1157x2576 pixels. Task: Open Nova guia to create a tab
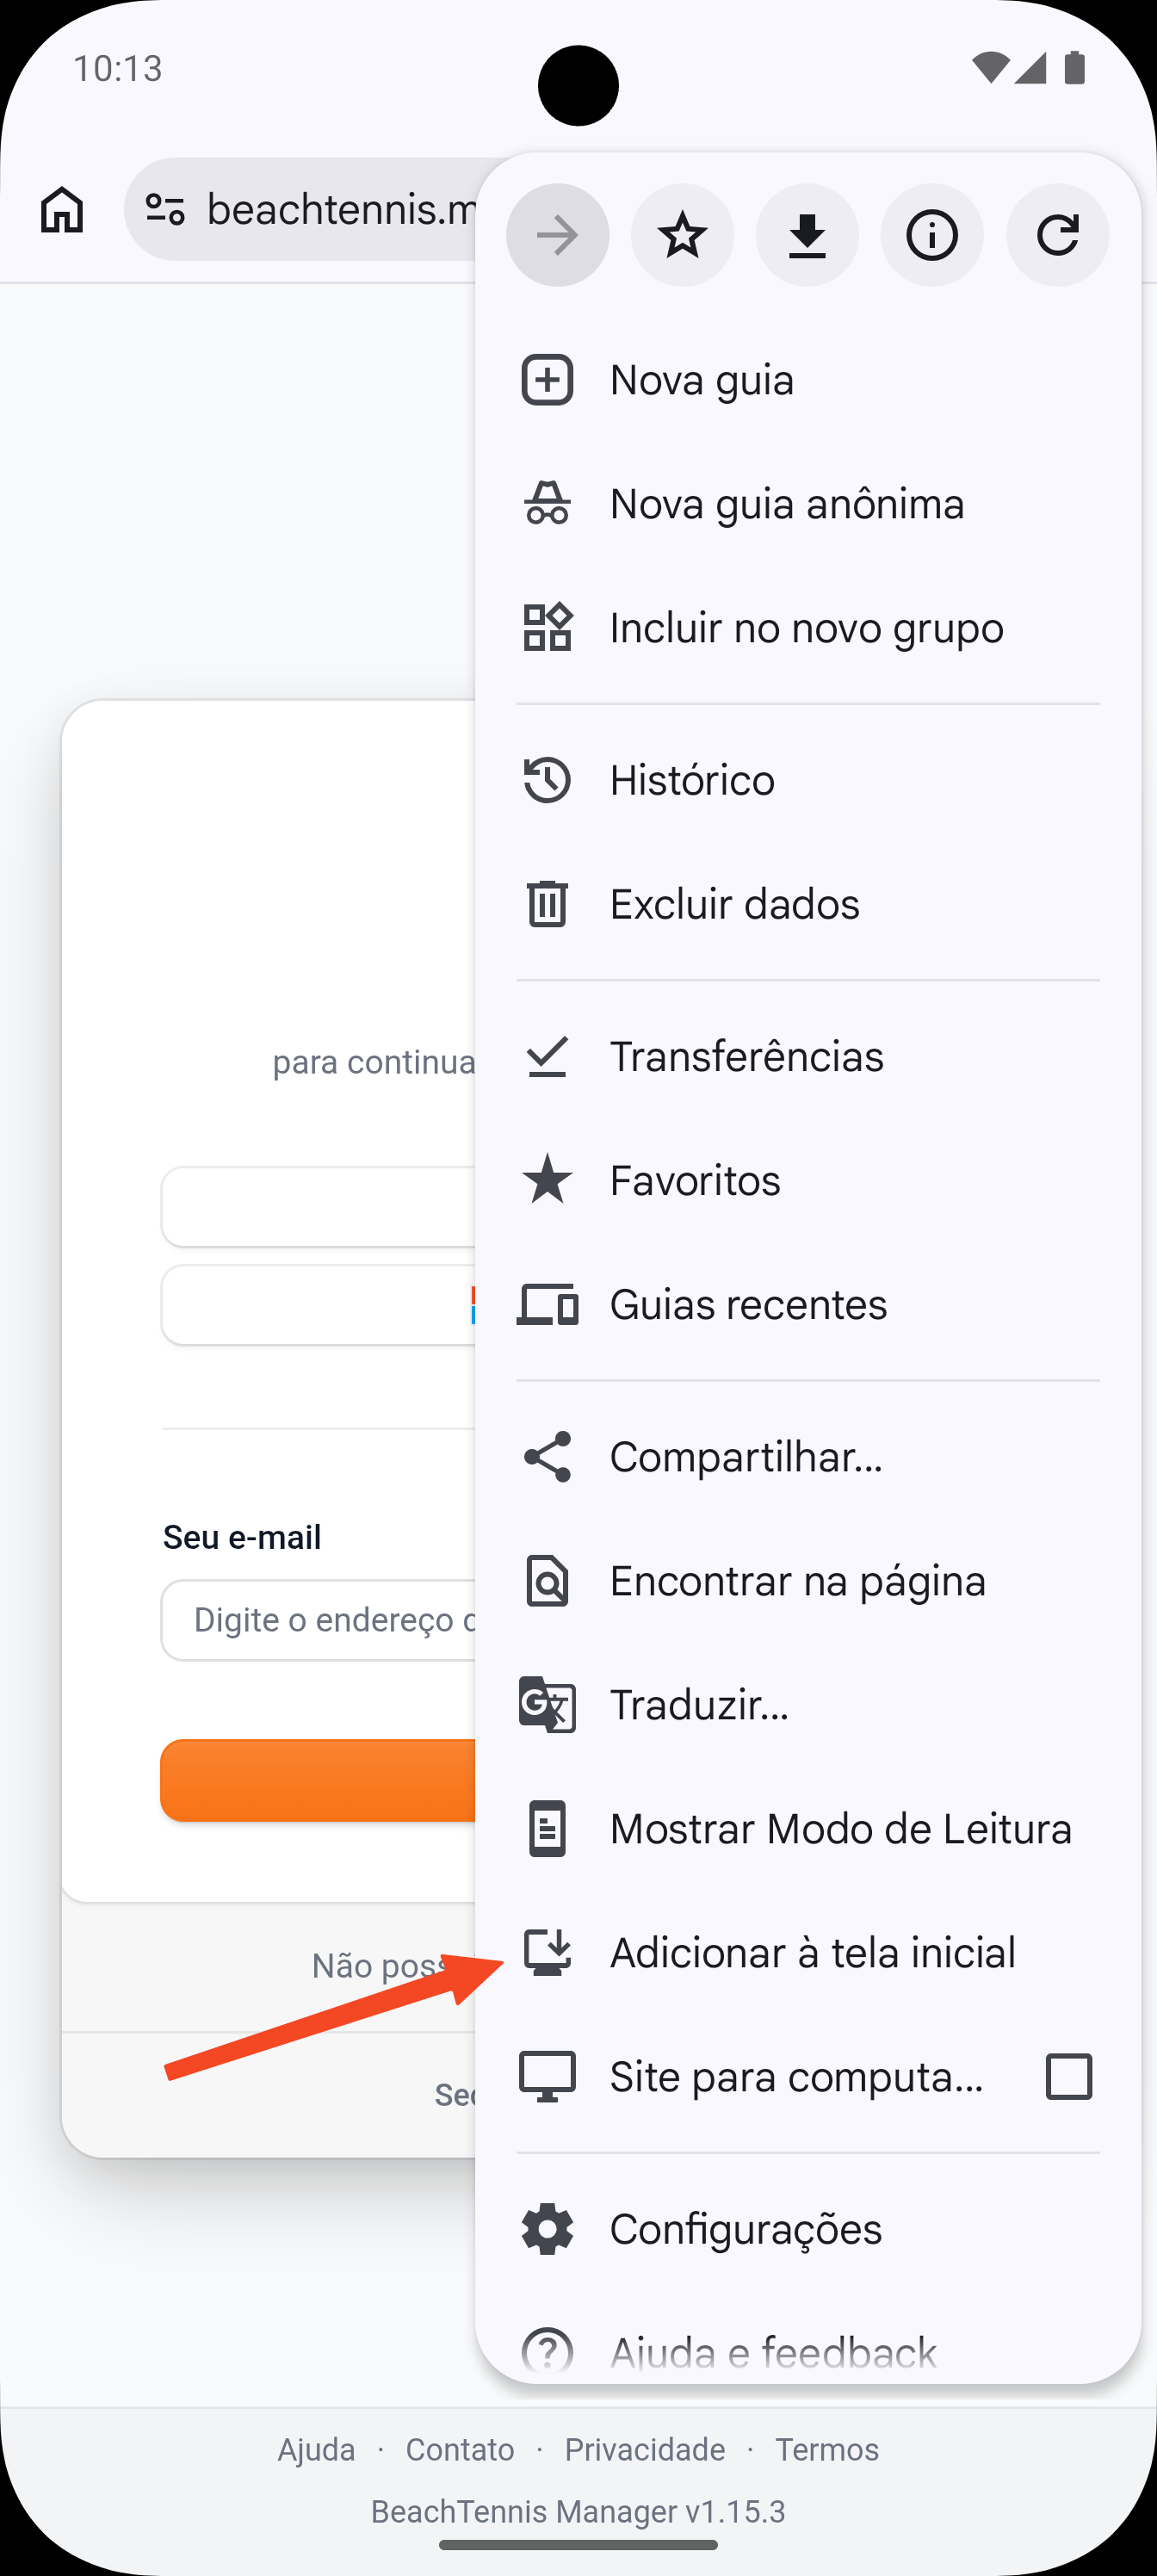701,380
